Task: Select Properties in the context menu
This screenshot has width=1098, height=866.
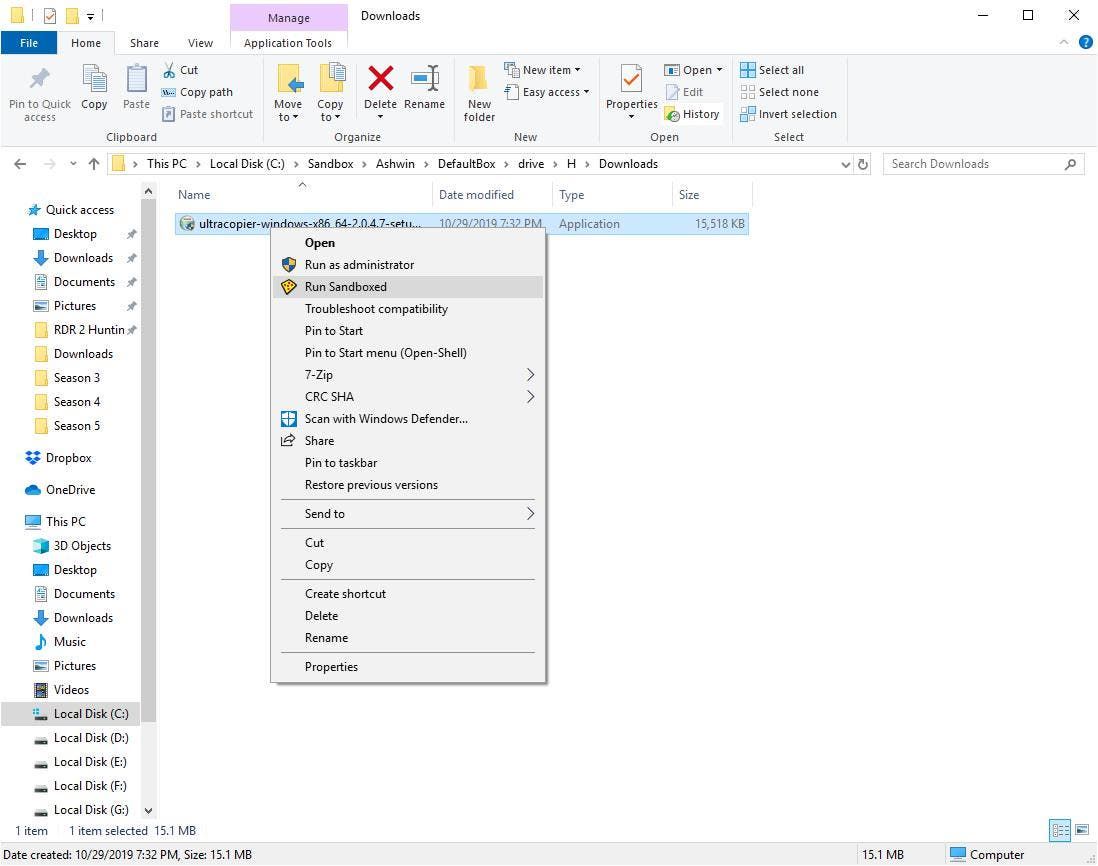Action: 408,666
